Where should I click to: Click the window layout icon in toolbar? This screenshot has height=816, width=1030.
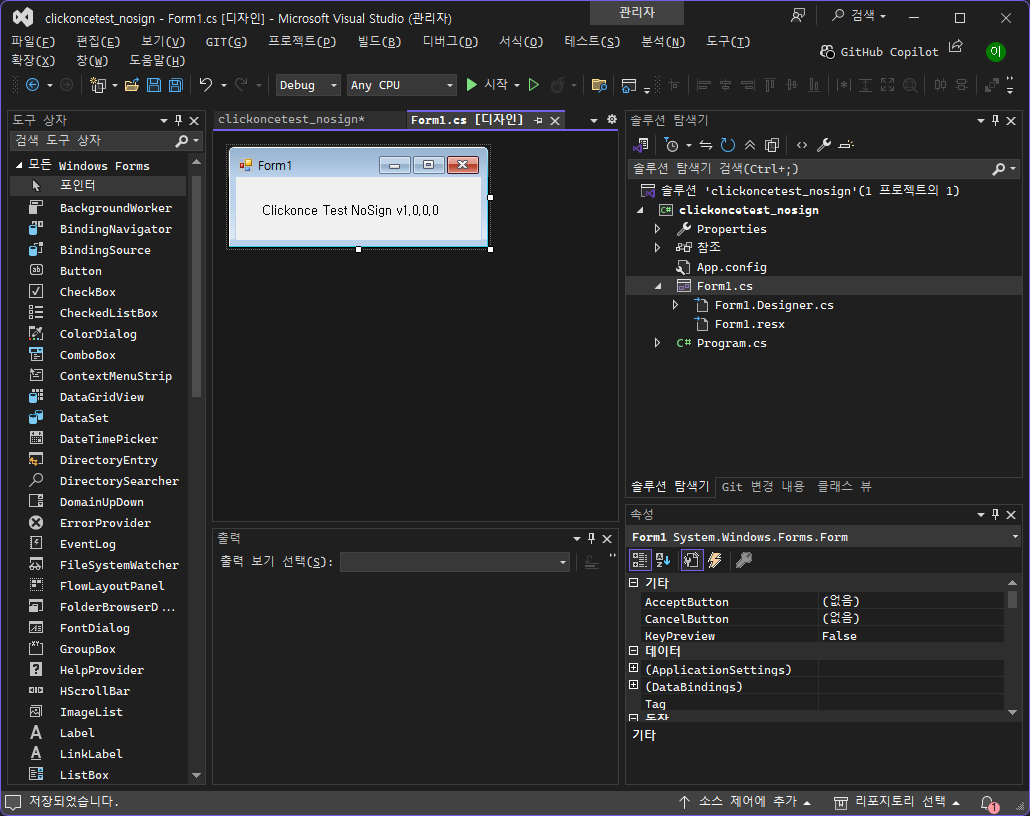tap(629, 85)
